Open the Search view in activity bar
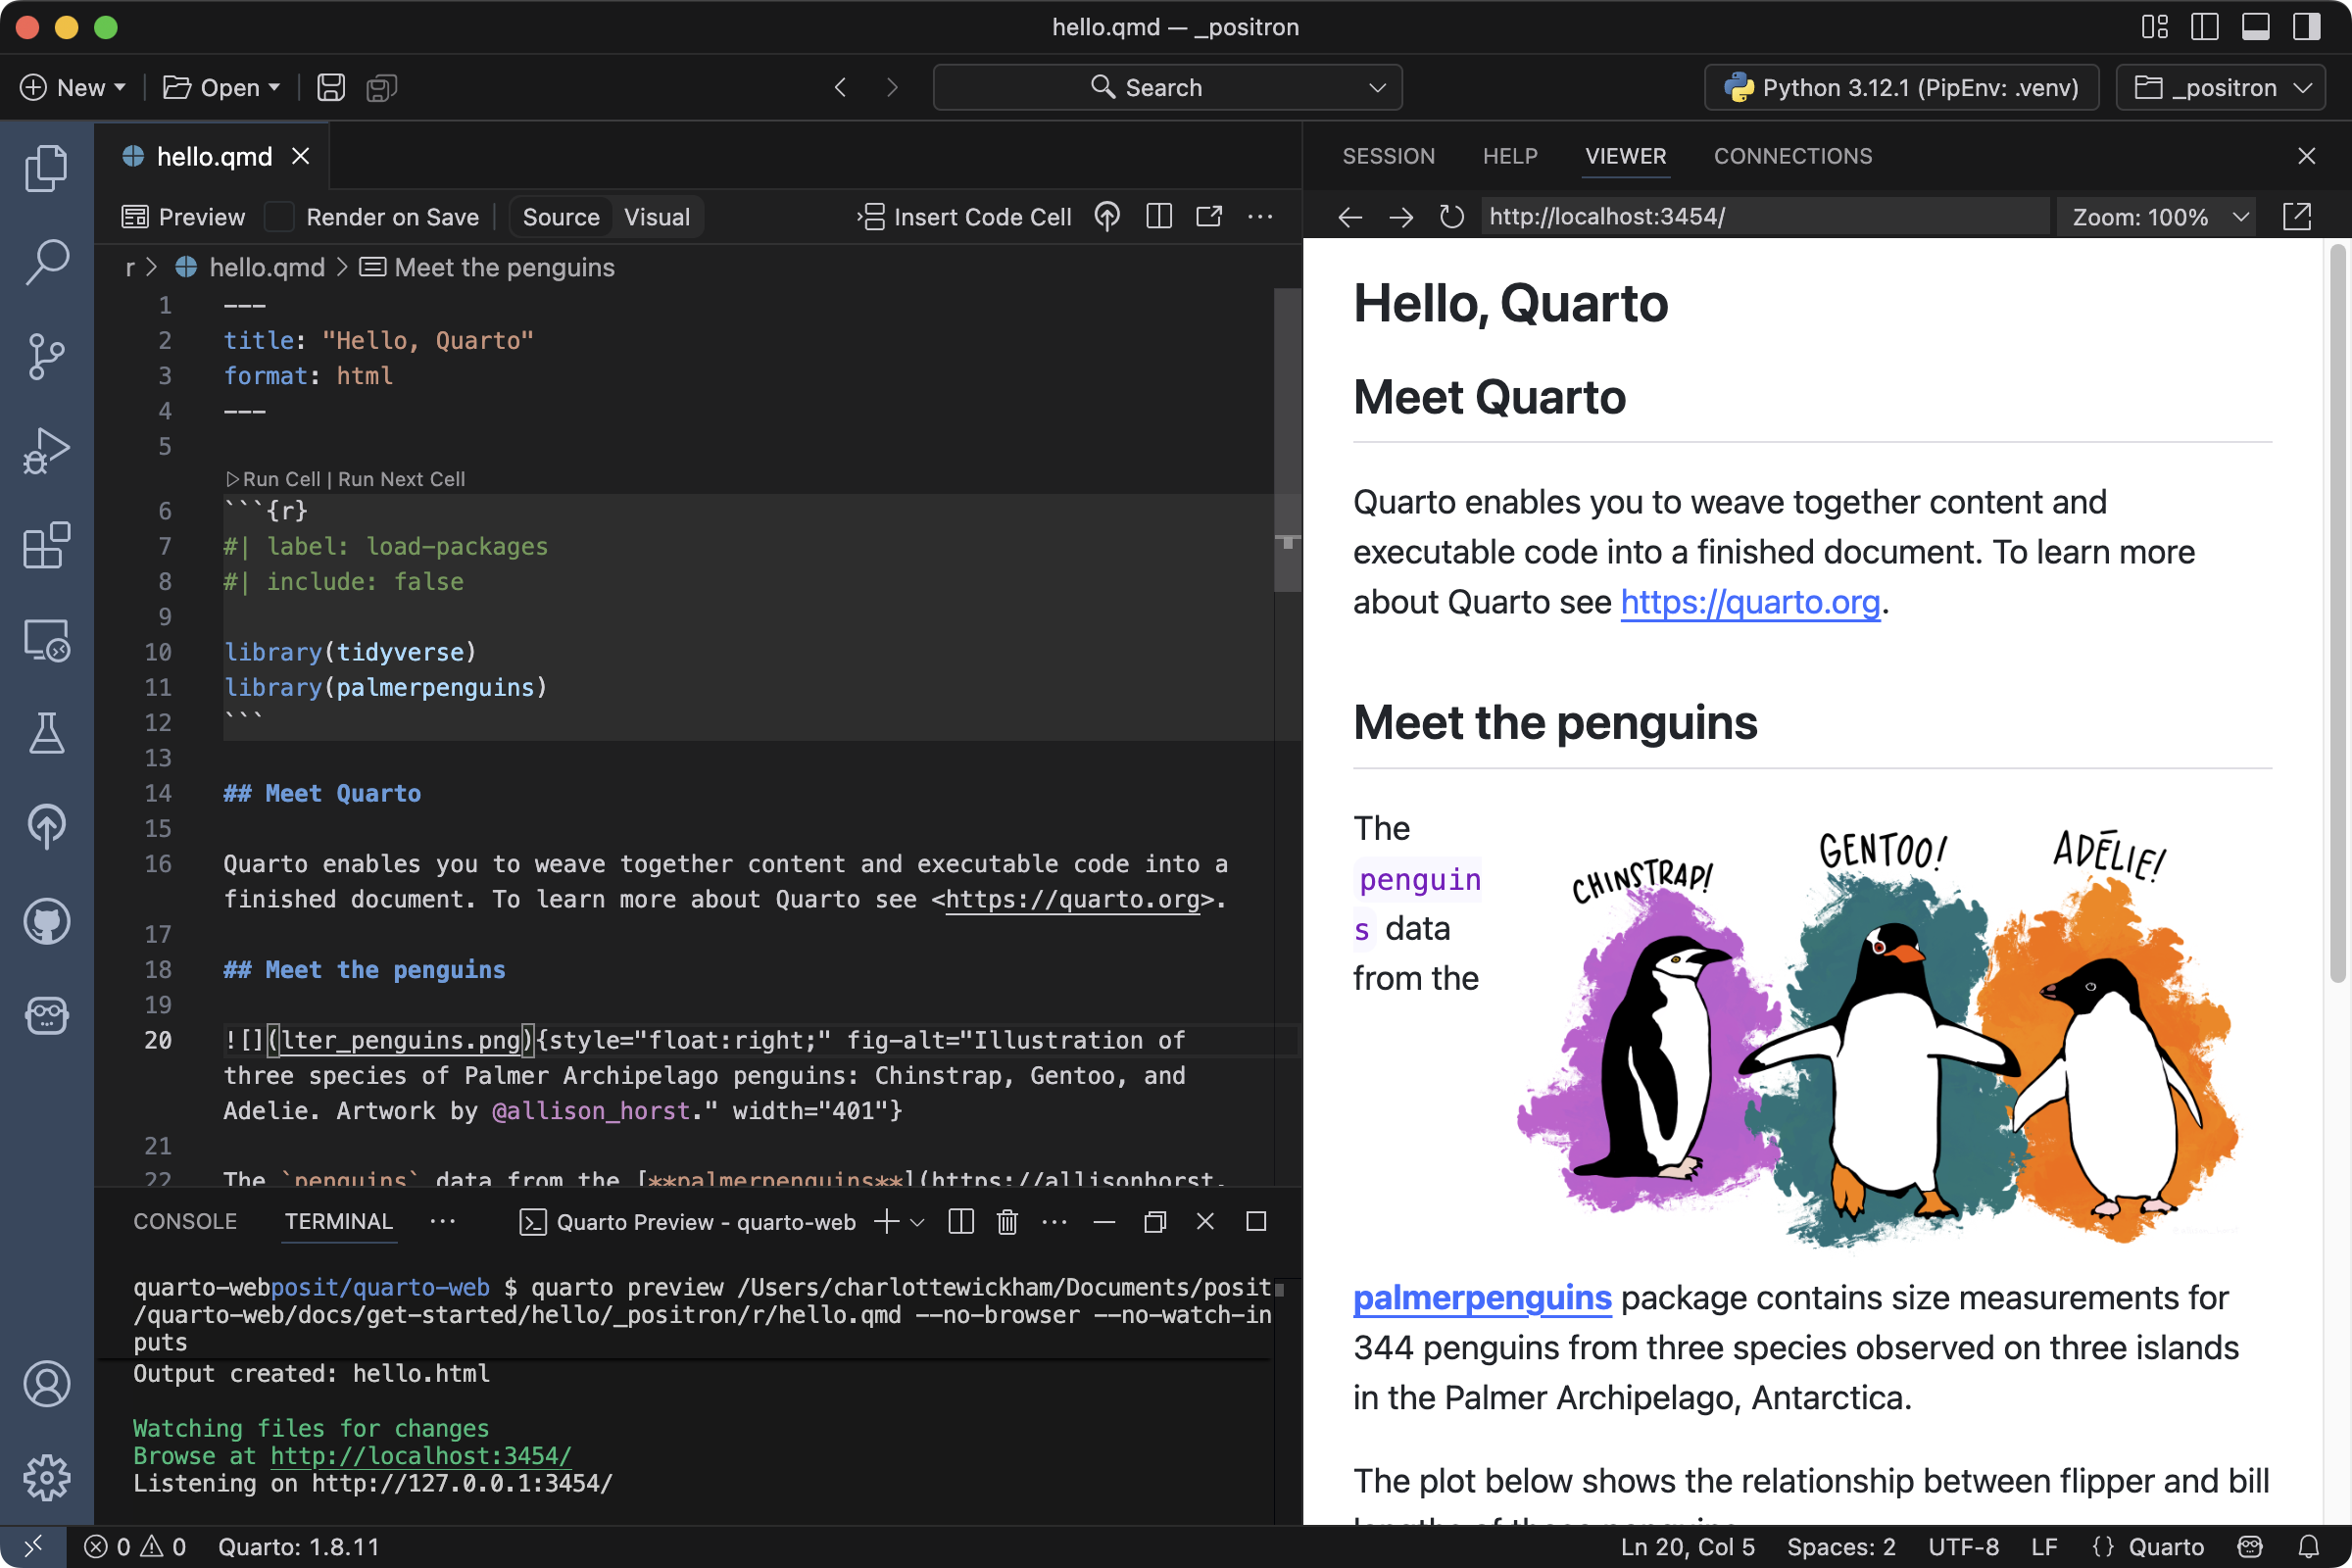Viewport: 2352px width, 1568px height. pos(46,262)
